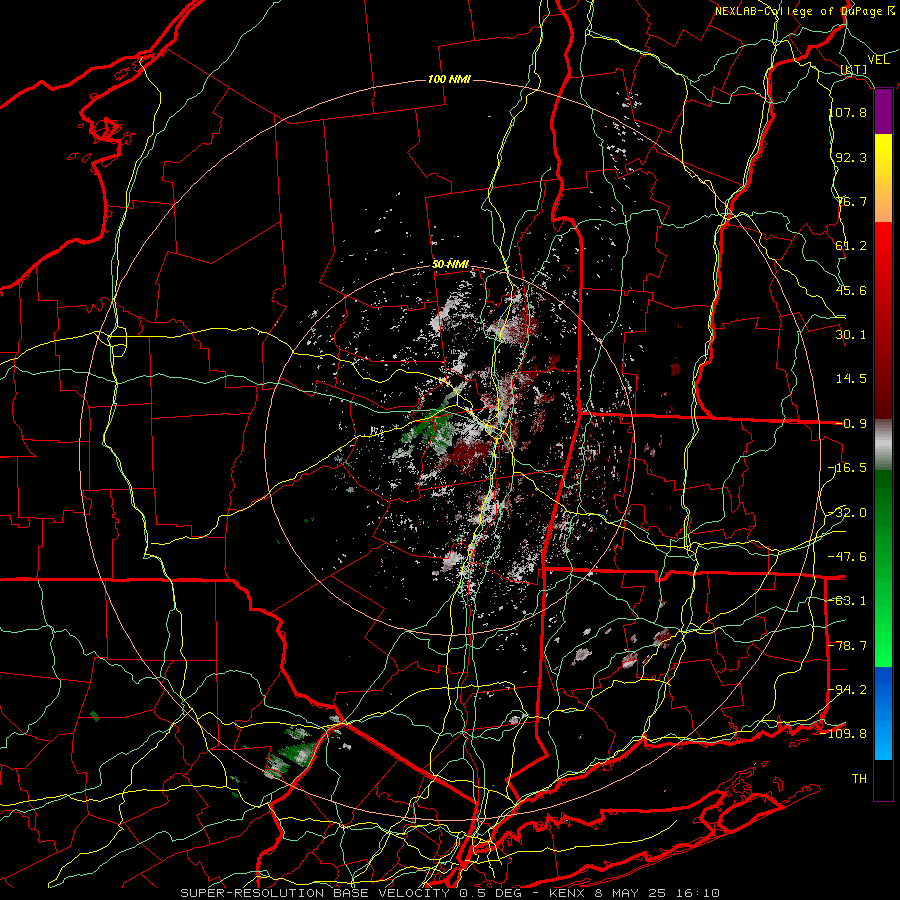Click the 76.7 velocity scale value

[851, 201]
